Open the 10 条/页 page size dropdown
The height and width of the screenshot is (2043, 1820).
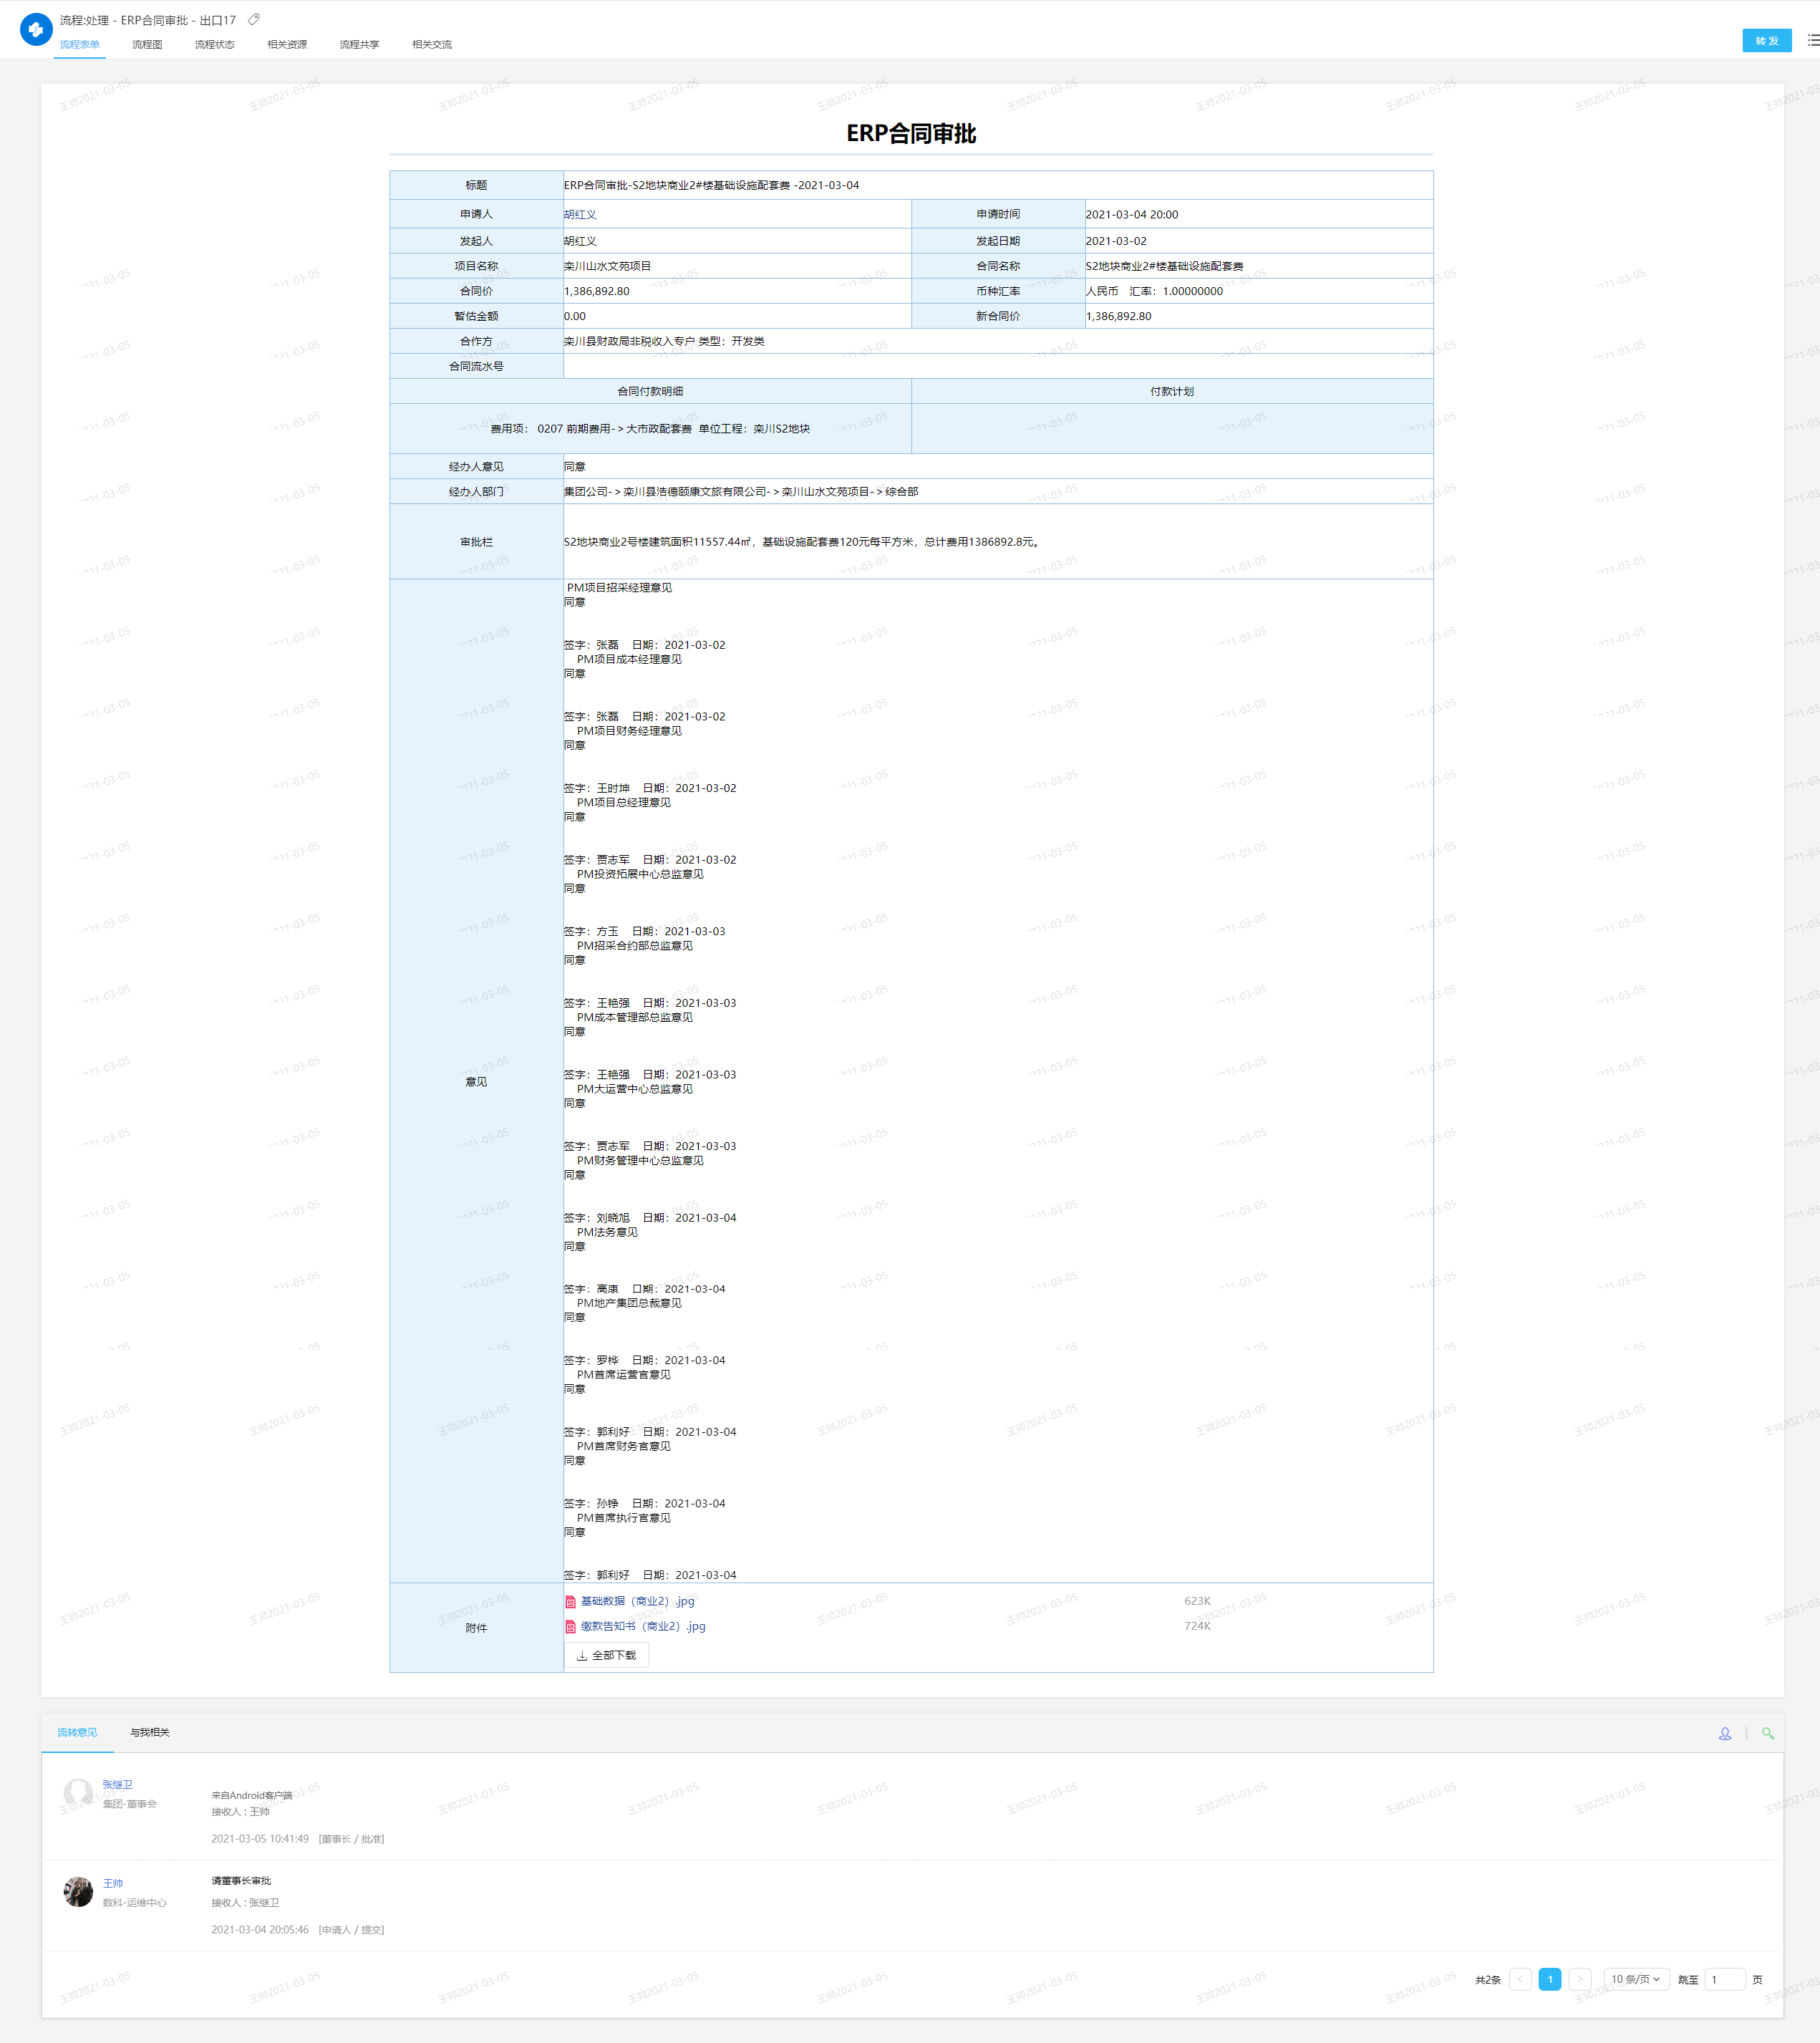pyautogui.click(x=1635, y=1979)
